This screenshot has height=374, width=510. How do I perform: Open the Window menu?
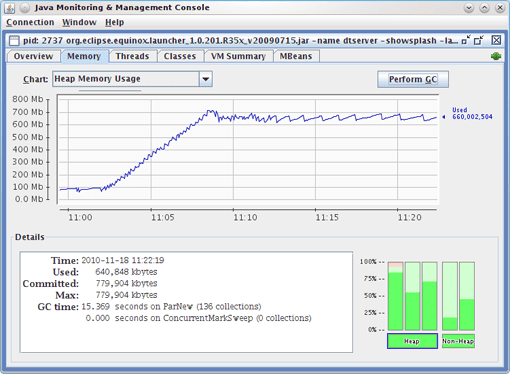[x=79, y=22]
